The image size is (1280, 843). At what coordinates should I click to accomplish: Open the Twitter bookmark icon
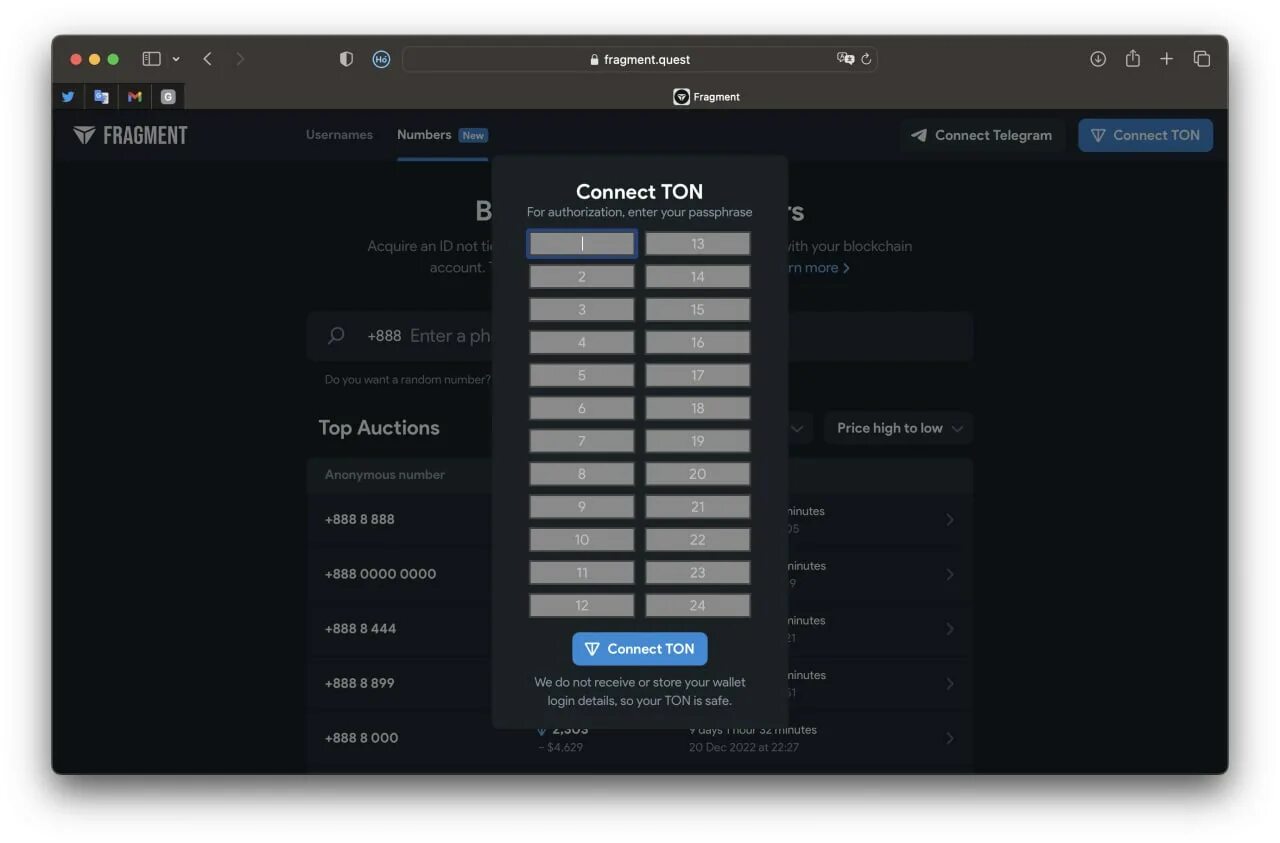(68, 97)
